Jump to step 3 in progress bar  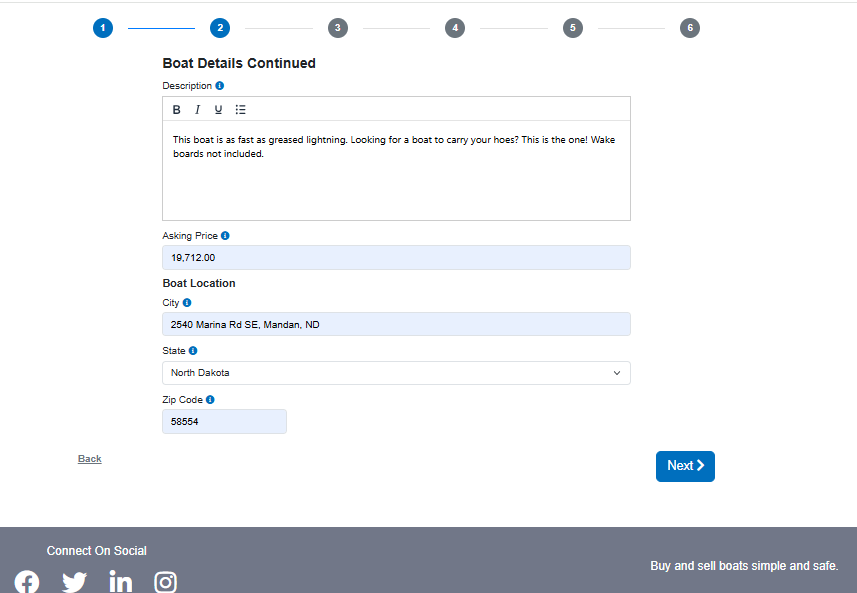tap(338, 28)
